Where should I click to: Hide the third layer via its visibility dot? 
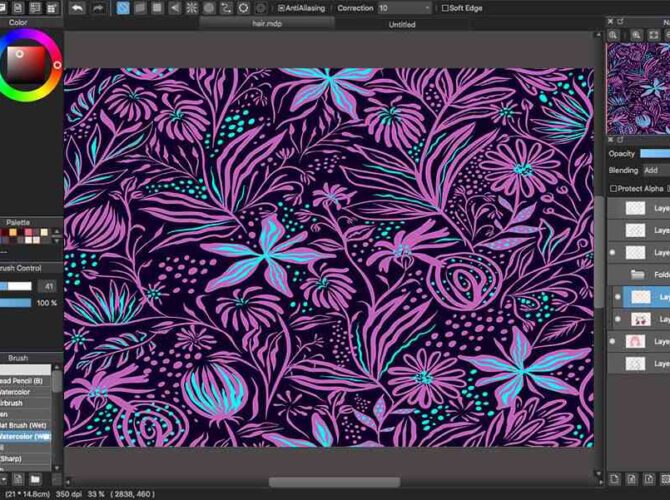(612, 253)
